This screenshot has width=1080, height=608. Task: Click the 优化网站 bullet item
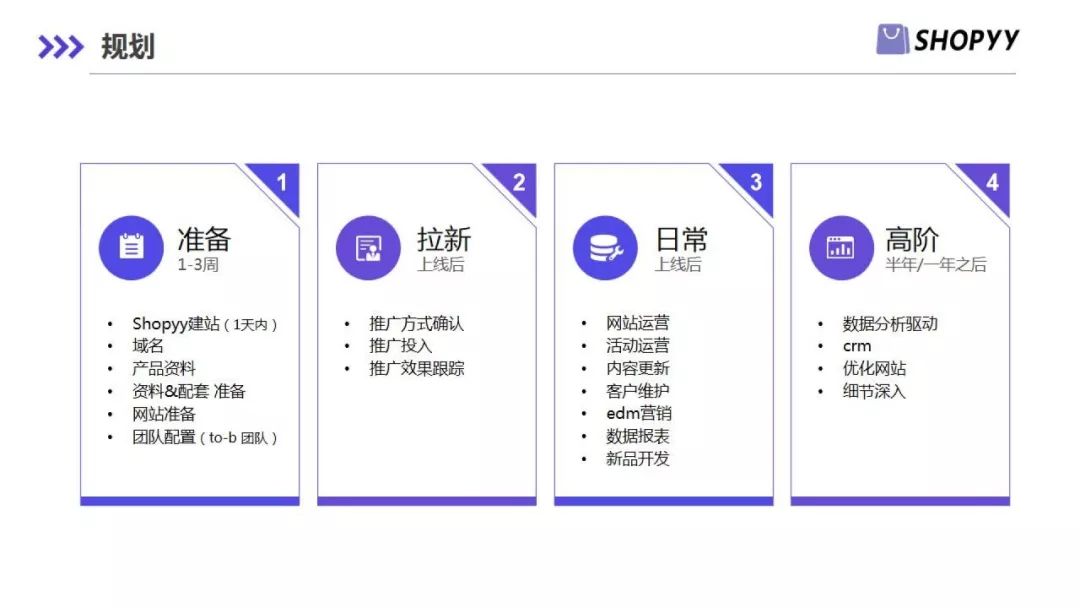coord(874,368)
